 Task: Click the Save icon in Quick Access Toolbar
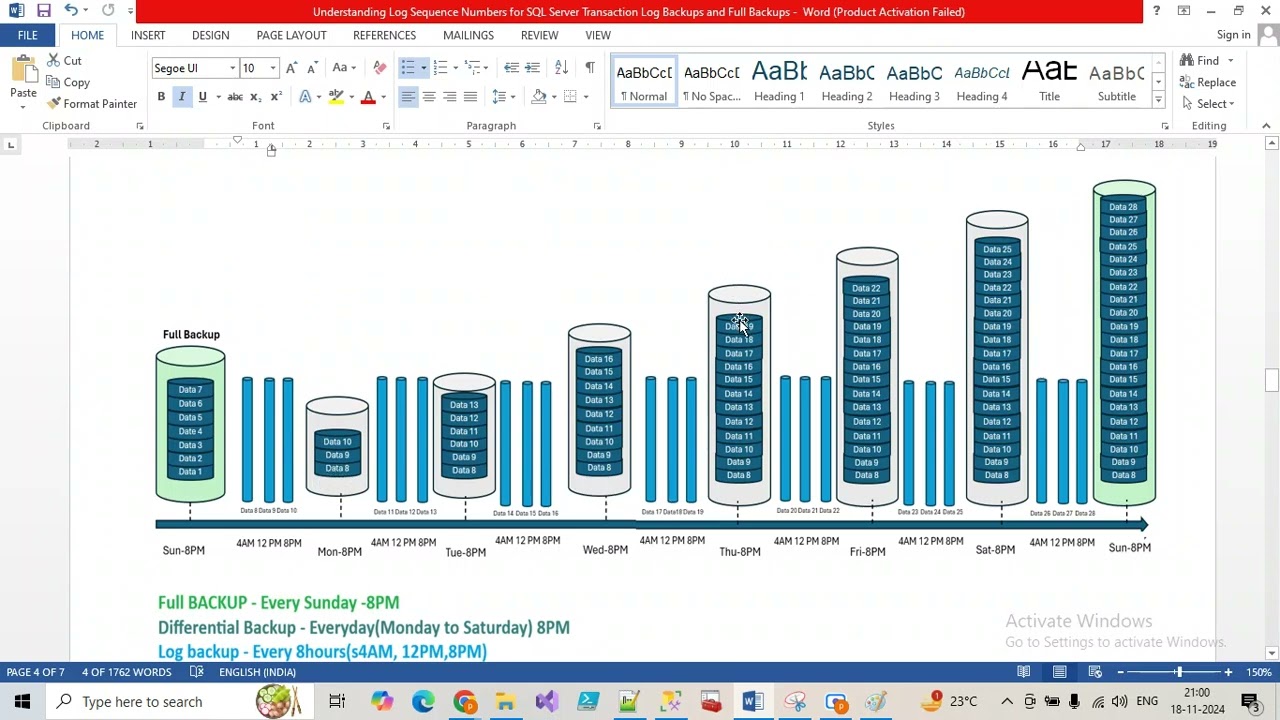(x=43, y=11)
